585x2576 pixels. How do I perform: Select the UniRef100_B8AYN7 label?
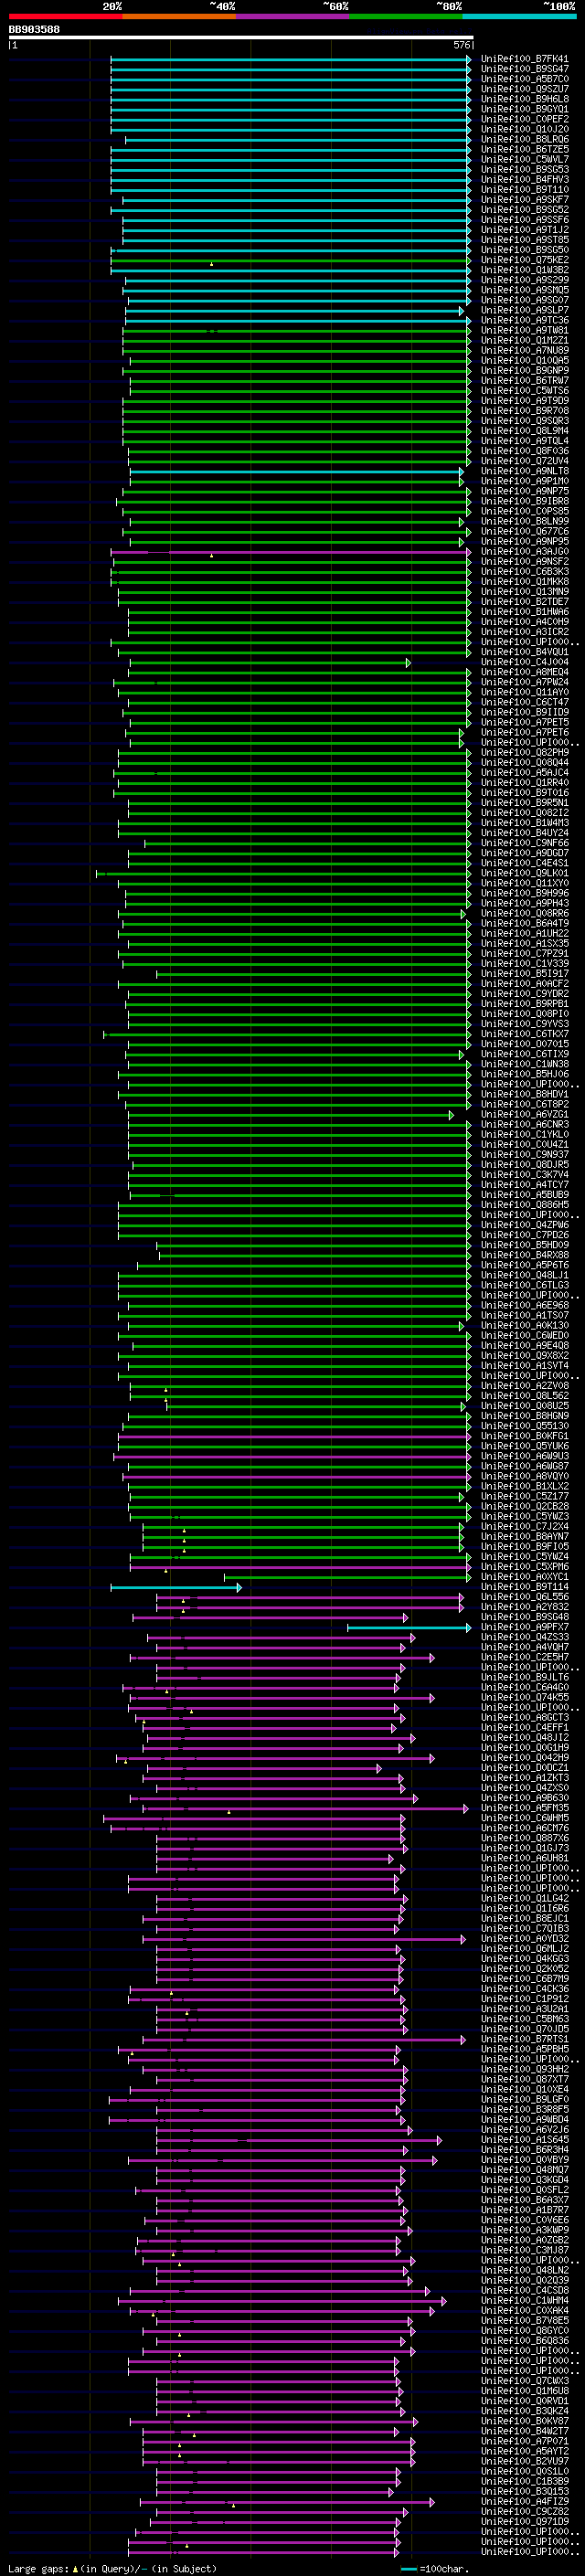[524, 1536]
